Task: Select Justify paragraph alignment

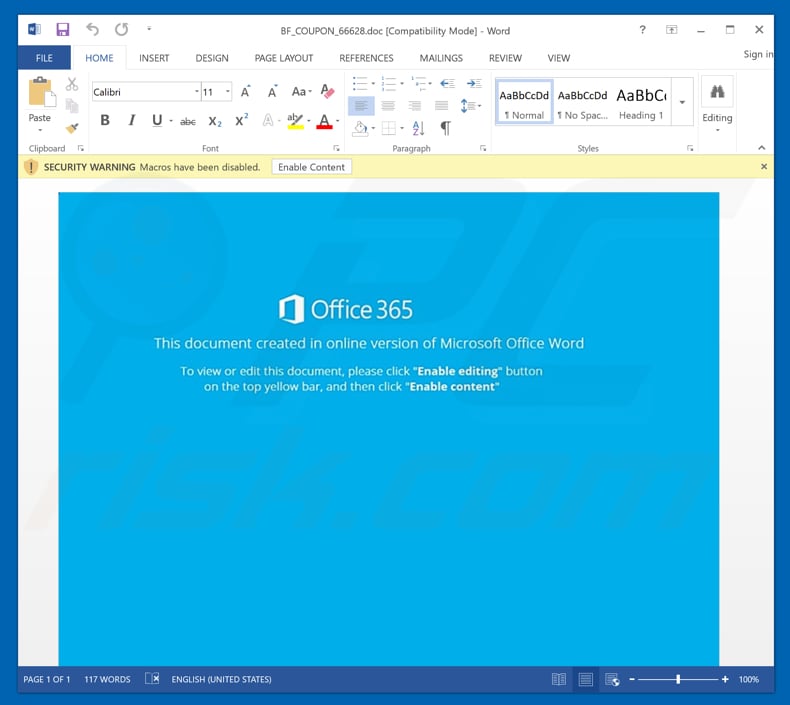Action: tap(441, 105)
